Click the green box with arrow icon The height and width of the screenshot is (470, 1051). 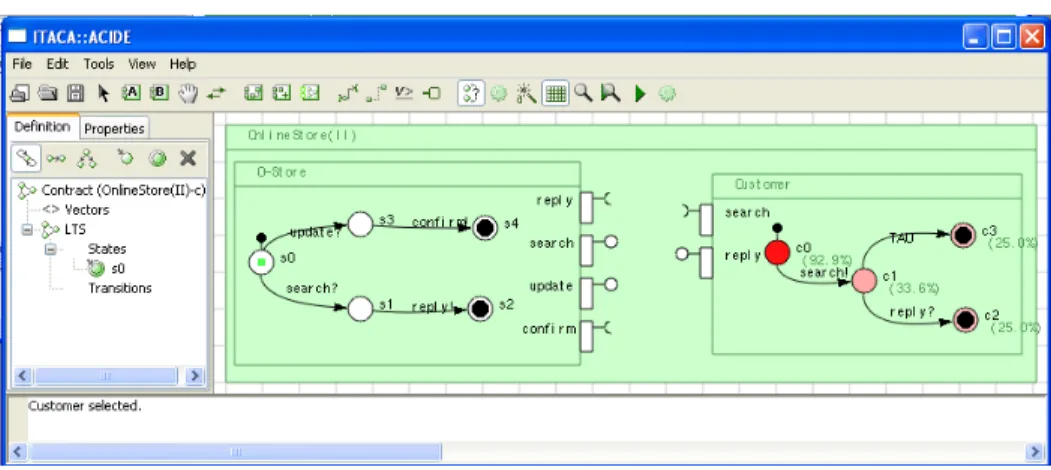[310, 93]
